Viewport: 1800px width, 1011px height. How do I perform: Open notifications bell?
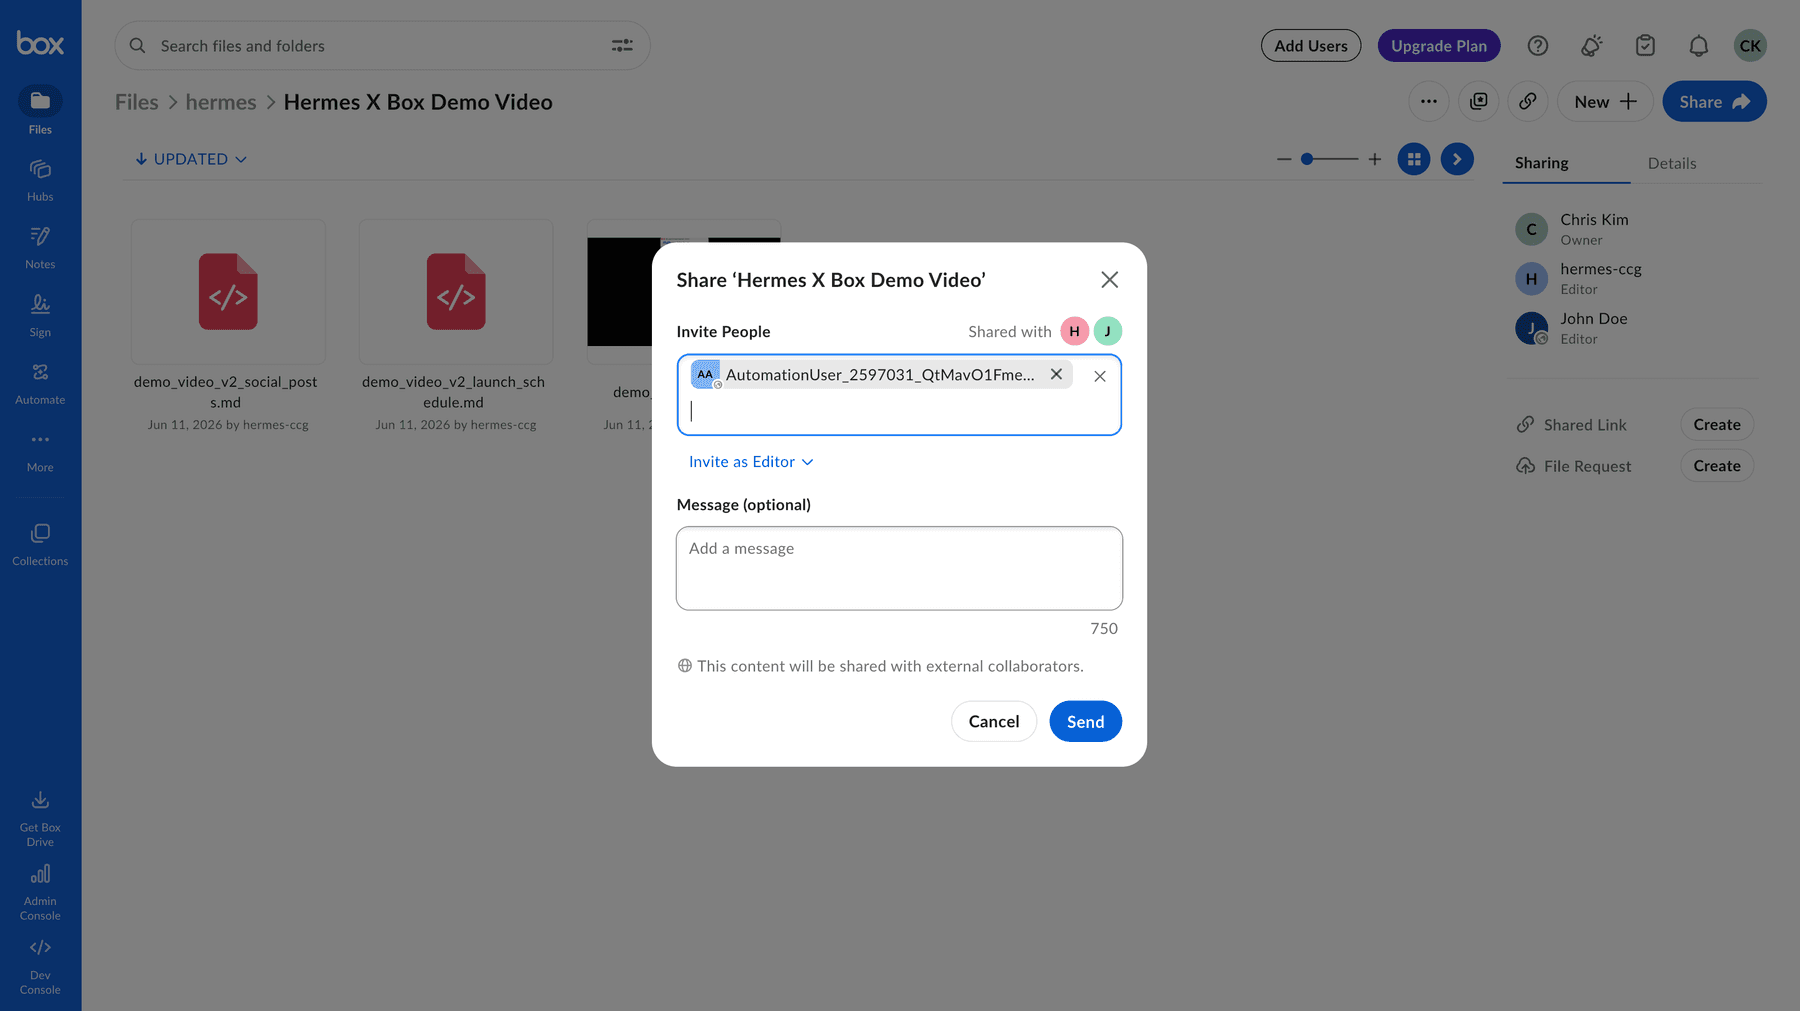coord(1698,46)
